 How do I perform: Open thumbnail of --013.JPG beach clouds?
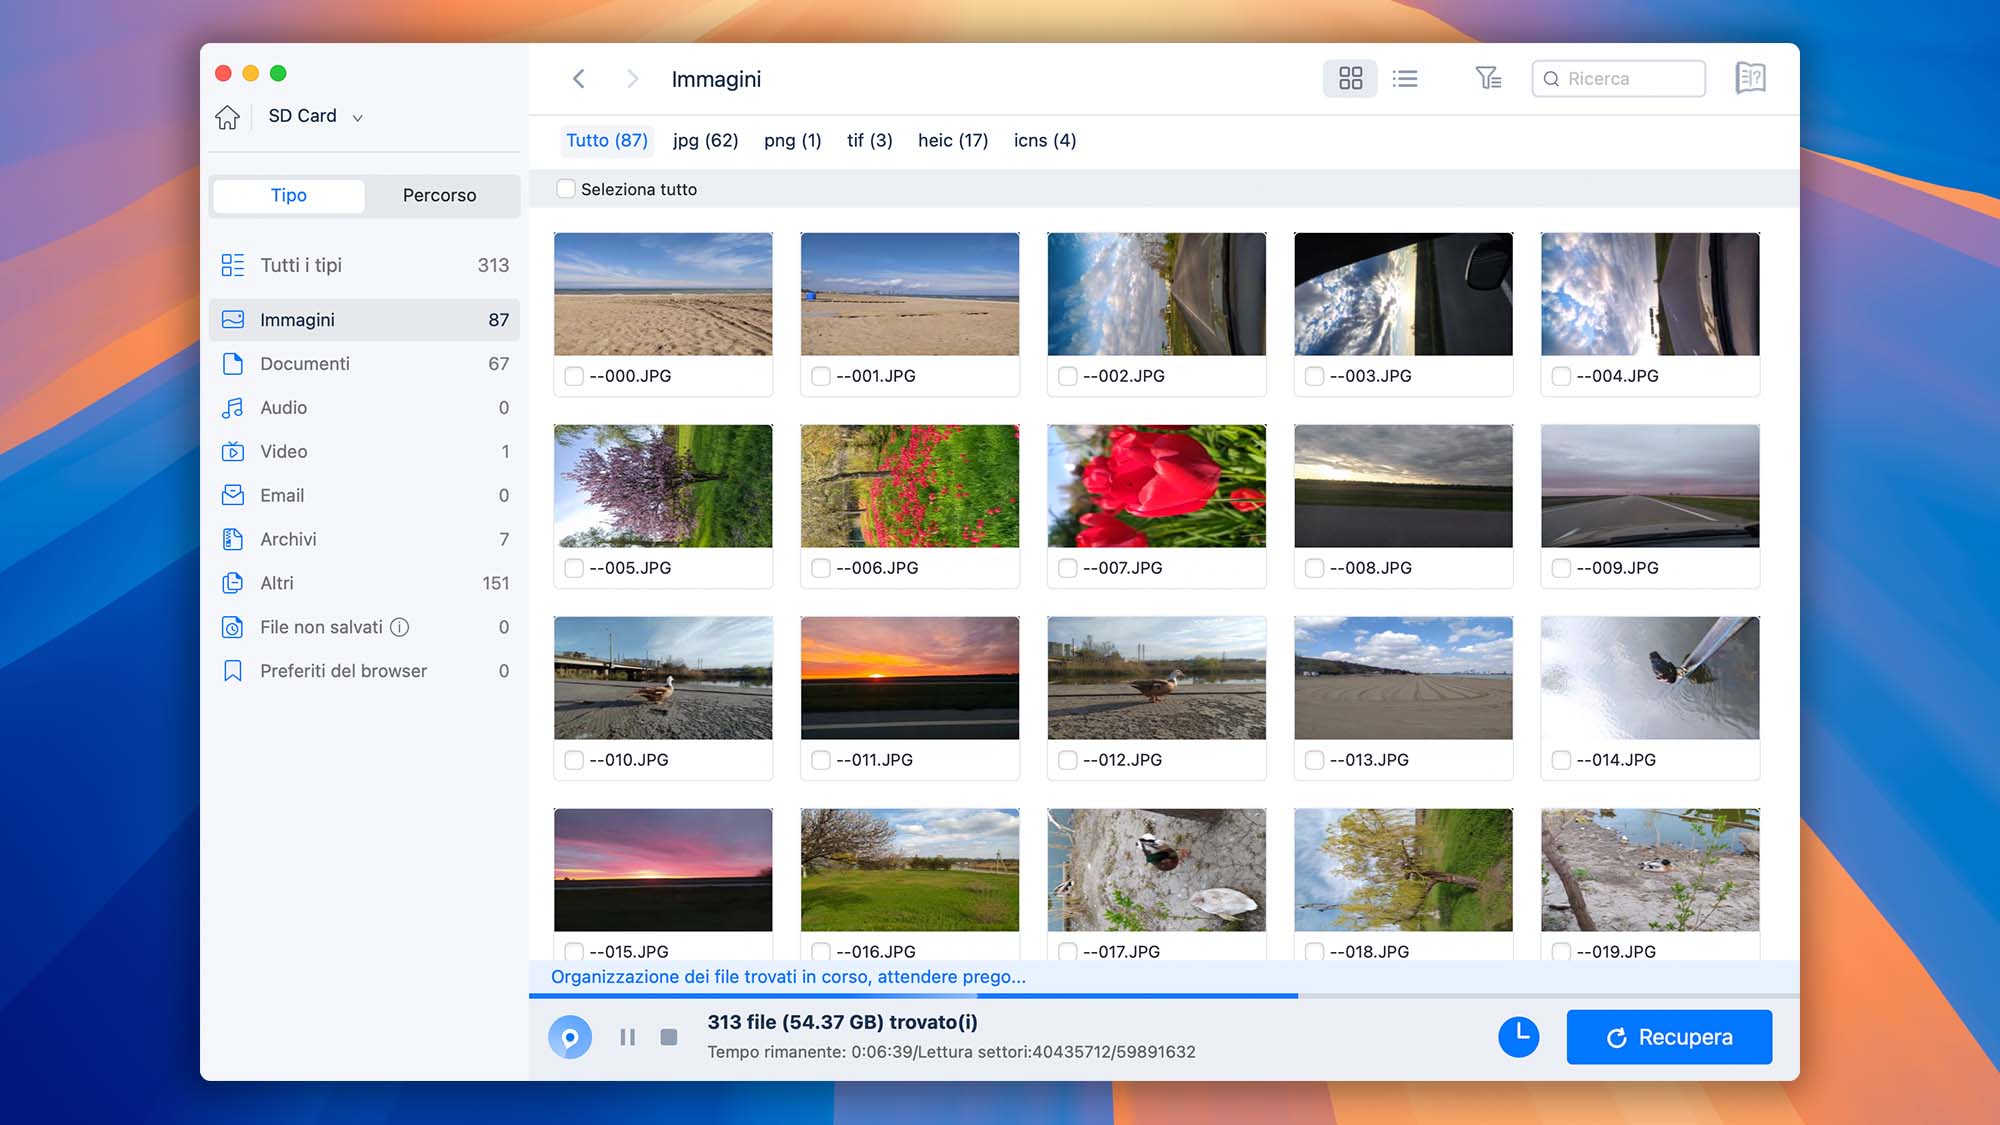[1403, 678]
